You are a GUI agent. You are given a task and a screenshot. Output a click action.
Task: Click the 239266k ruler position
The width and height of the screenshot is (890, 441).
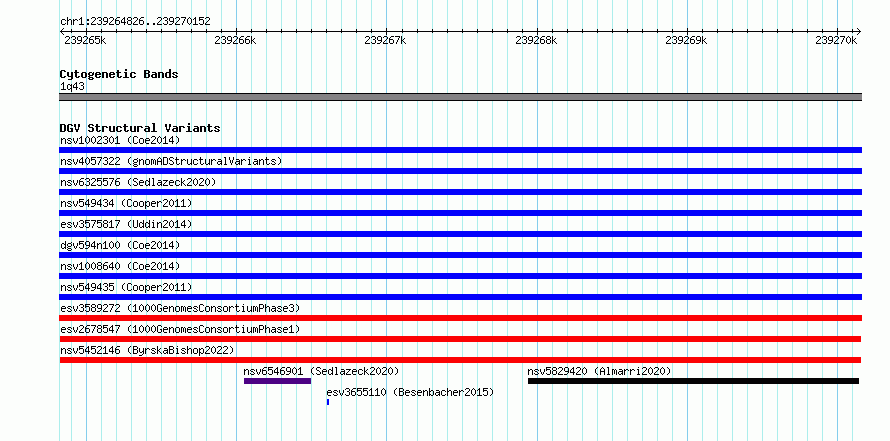[x=236, y=40]
